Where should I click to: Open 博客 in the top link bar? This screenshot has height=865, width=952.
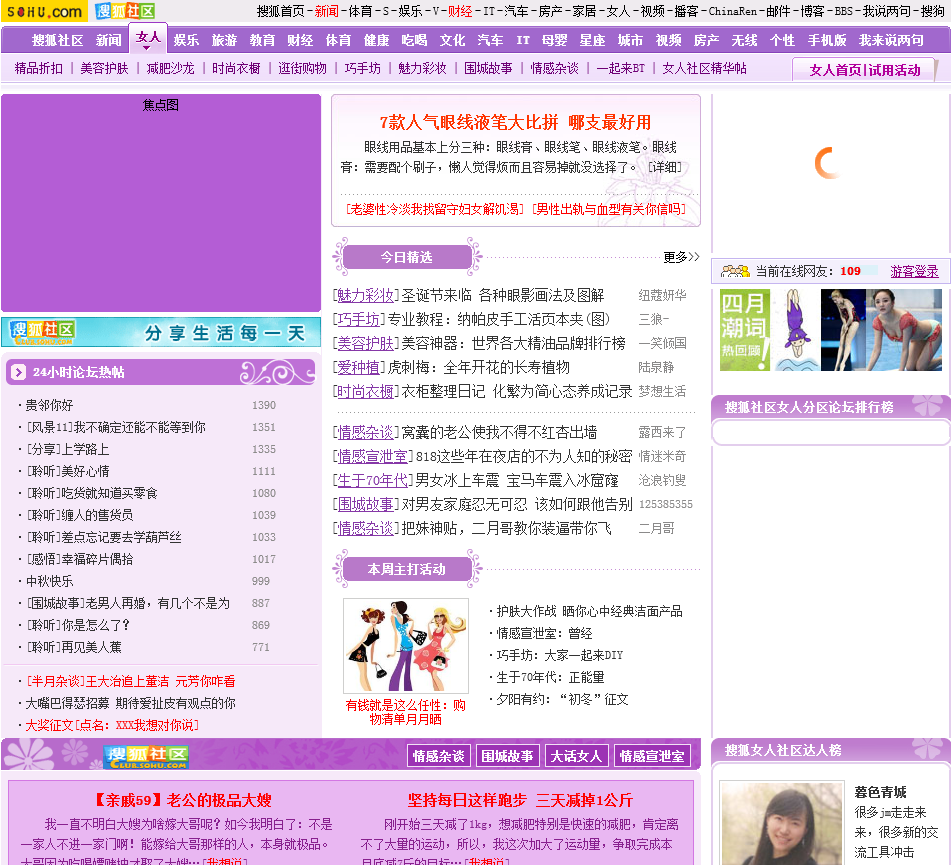812,11
